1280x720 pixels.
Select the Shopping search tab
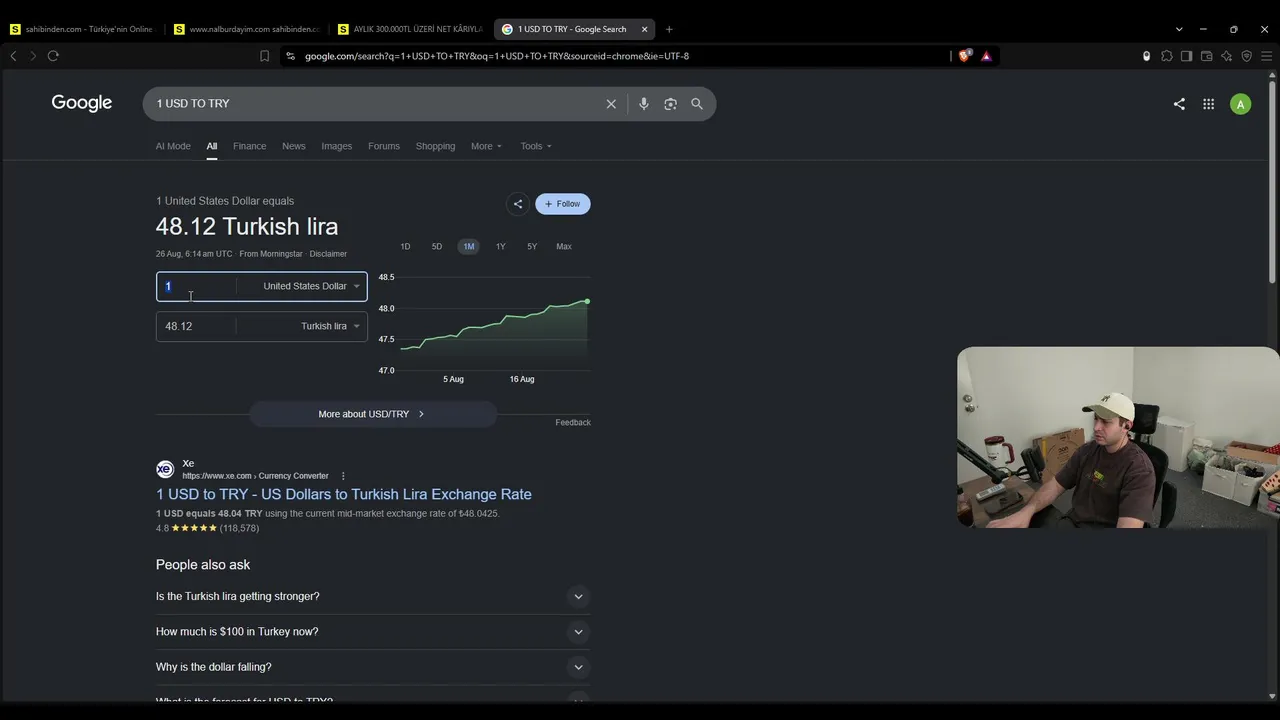[435, 146]
